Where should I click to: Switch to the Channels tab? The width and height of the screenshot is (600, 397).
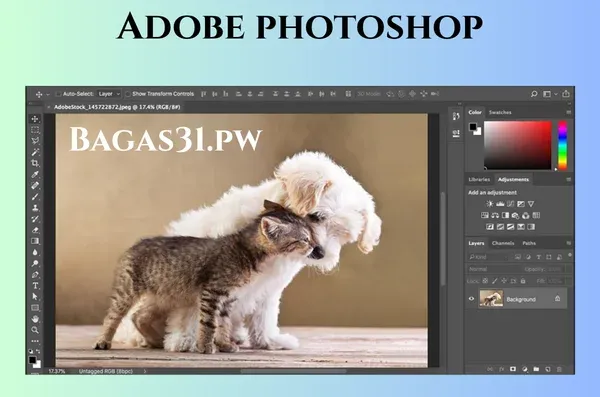503,243
